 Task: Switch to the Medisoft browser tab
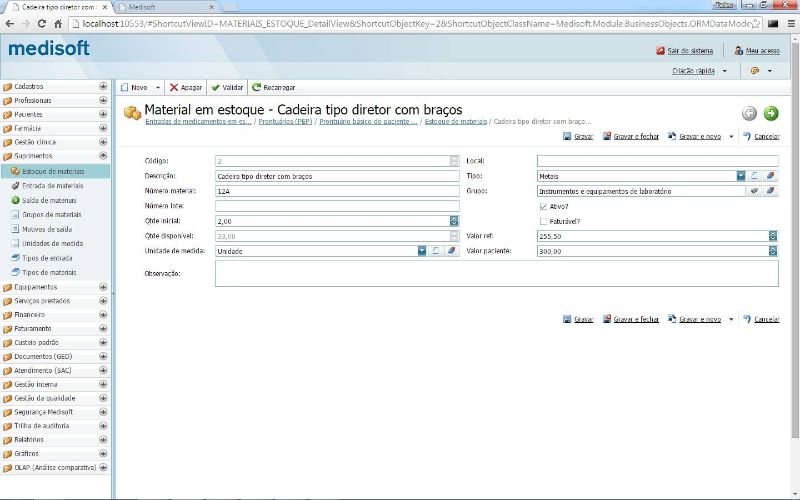166,7
